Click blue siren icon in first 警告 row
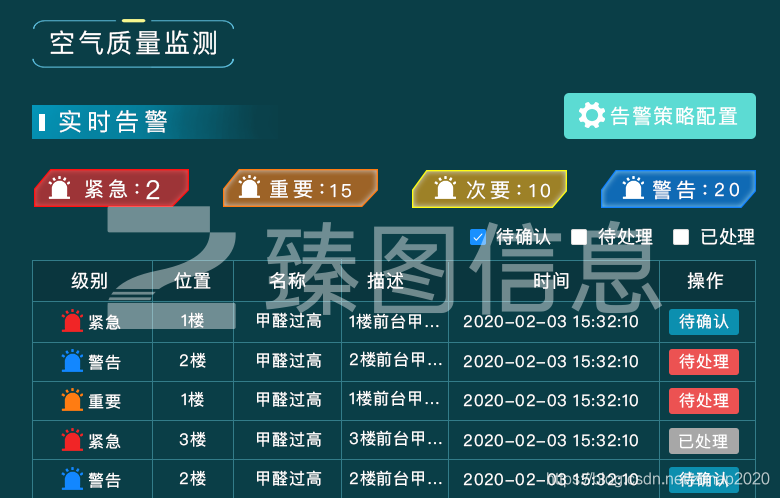Image resolution: width=780 pixels, height=498 pixels. pos(72,361)
